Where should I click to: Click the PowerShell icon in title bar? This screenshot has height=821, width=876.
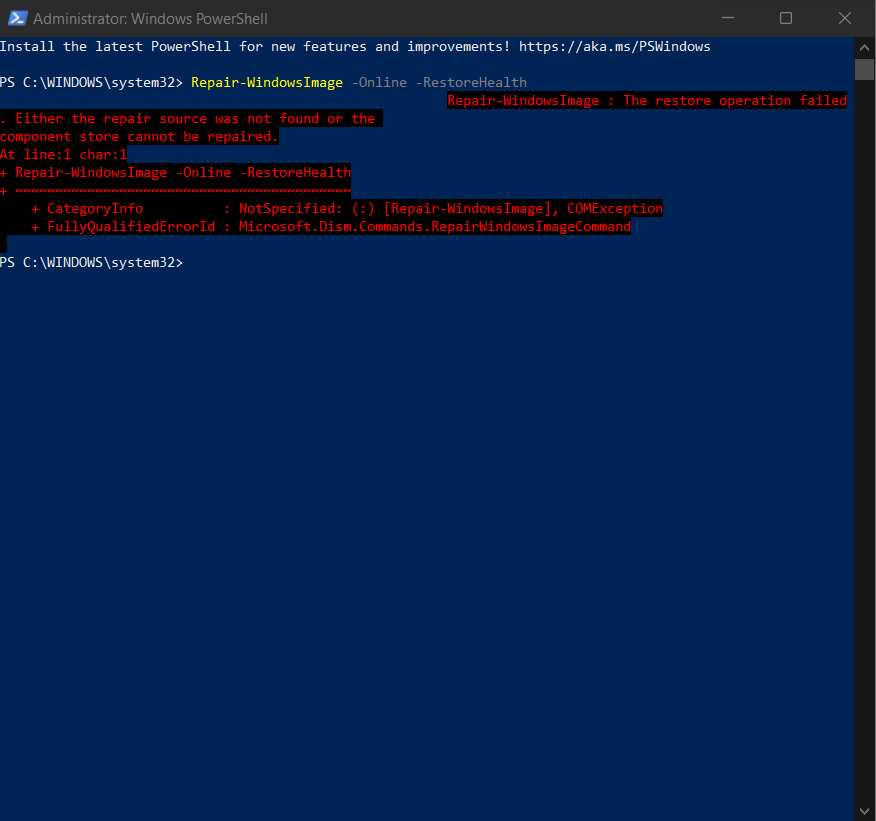[x=17, y=18]
